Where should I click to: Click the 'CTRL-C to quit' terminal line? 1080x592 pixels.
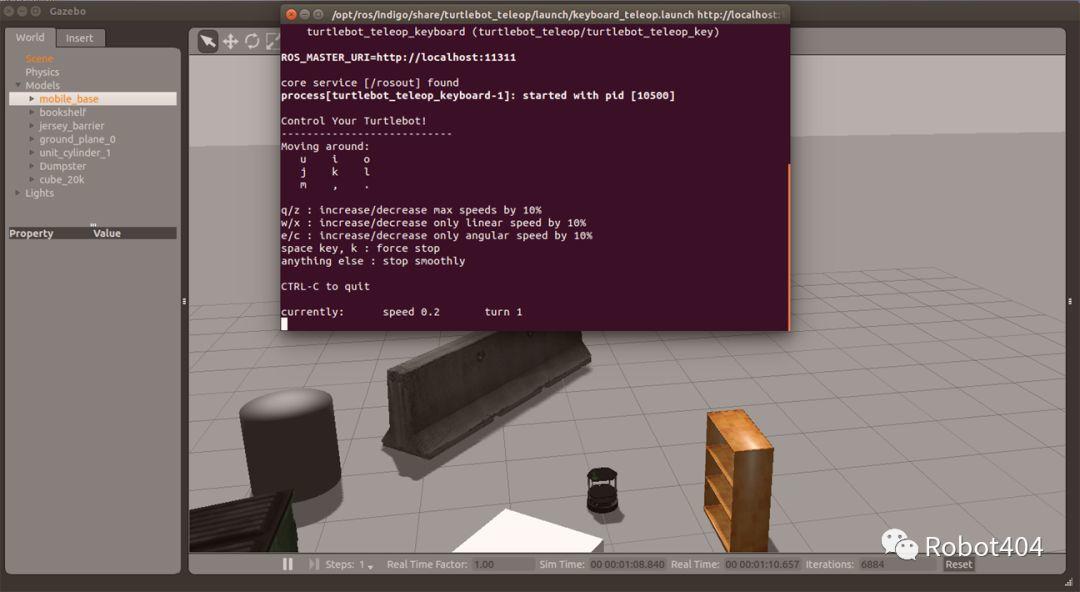[325, 287]
